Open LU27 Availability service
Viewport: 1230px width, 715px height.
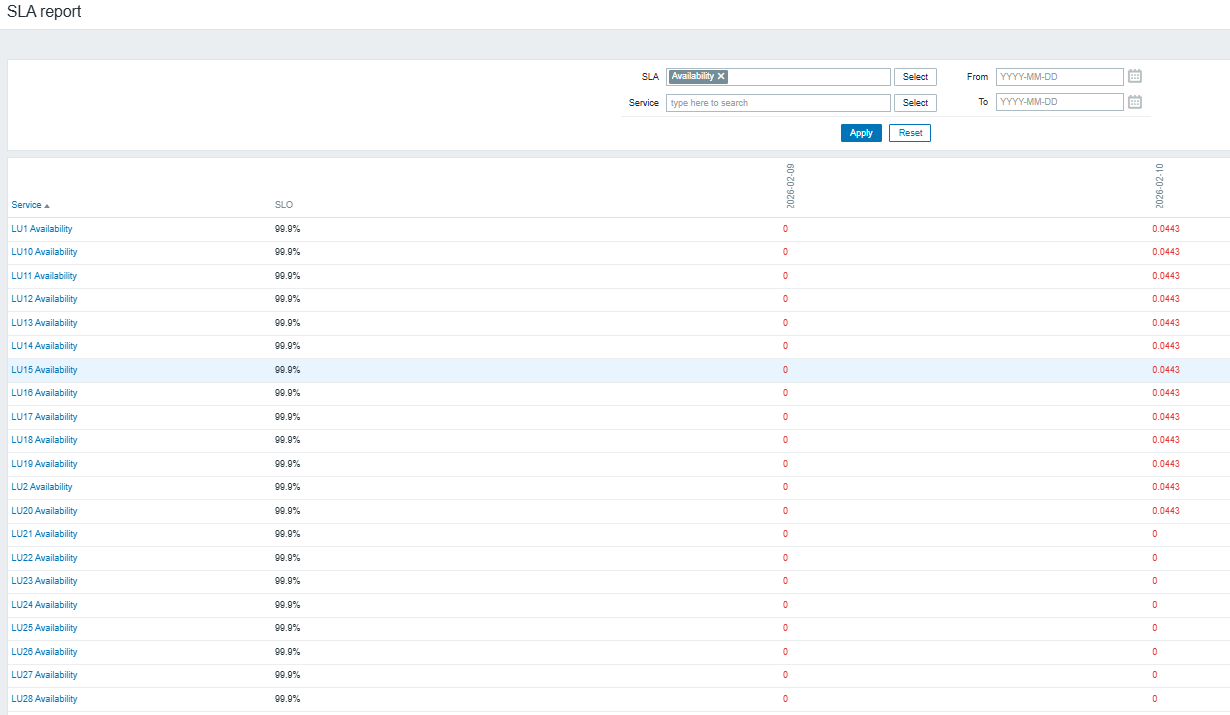click(x=44, y=675)
